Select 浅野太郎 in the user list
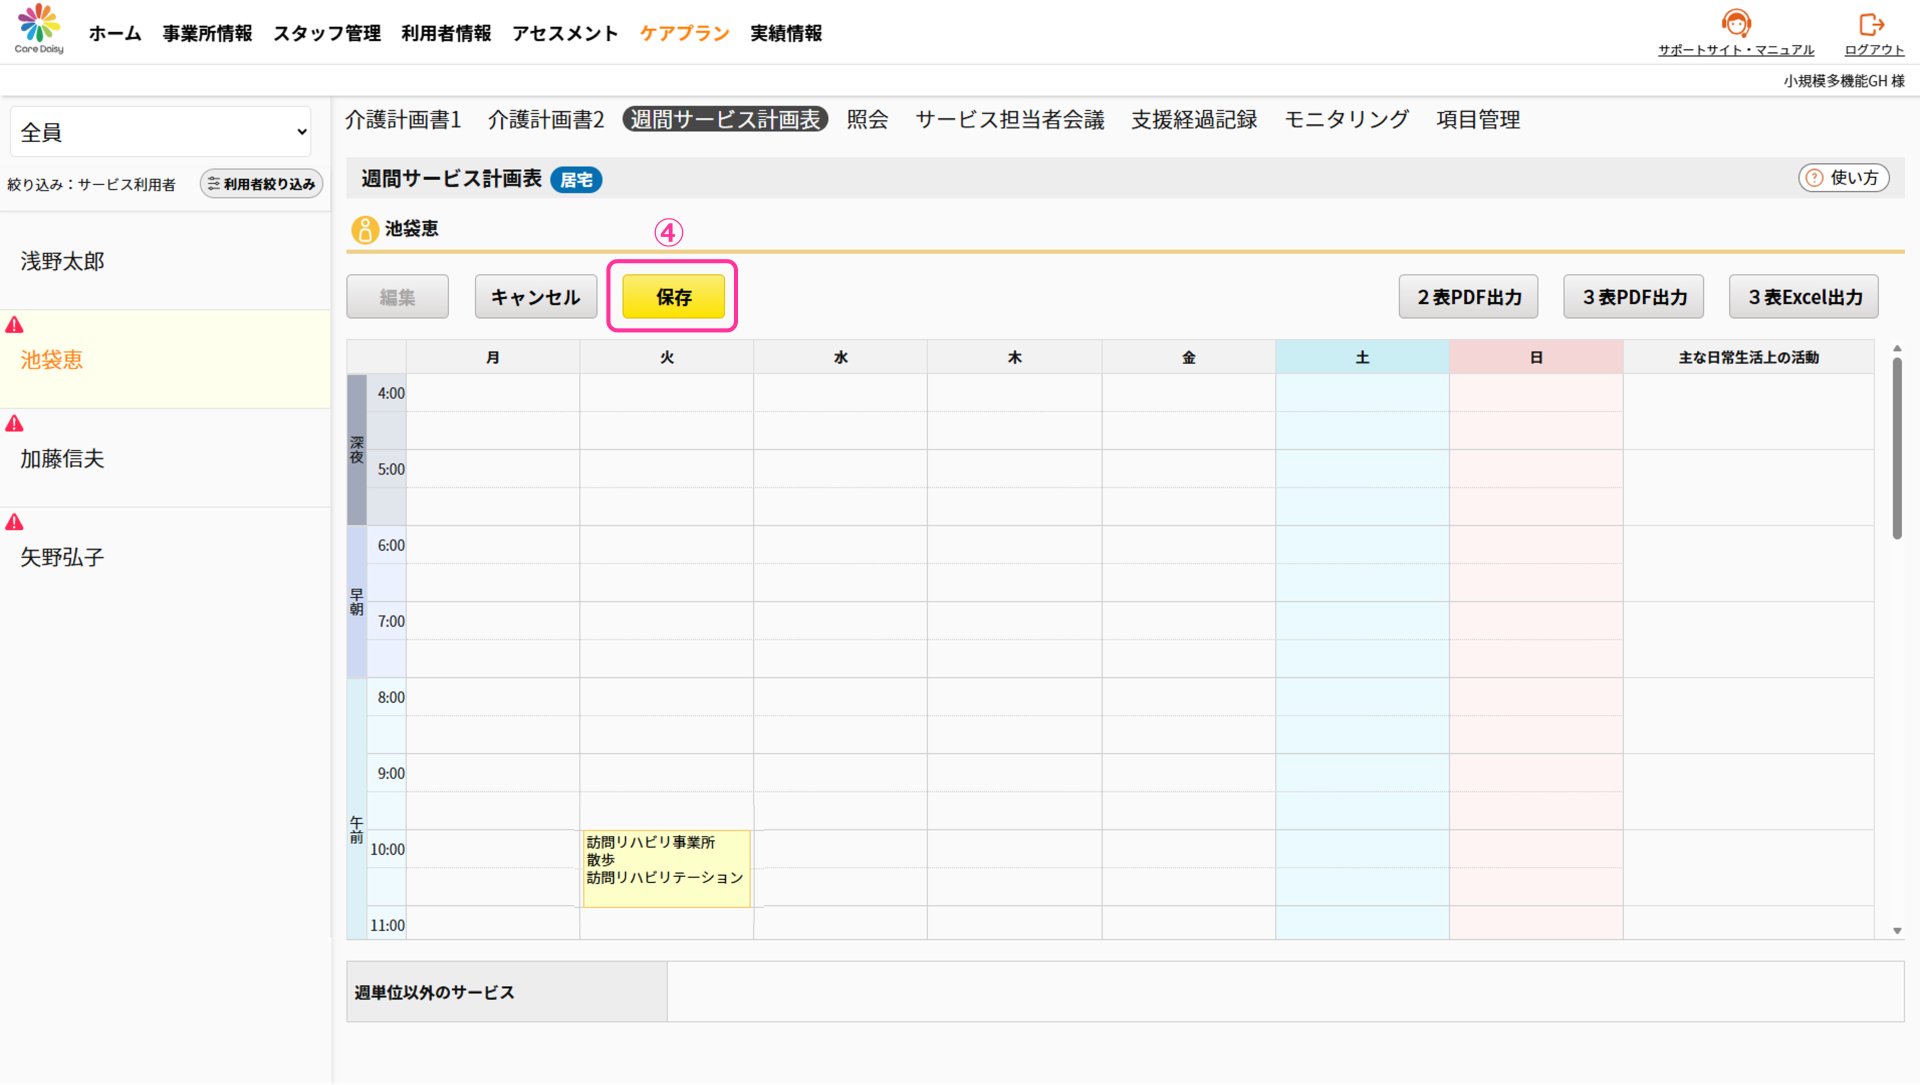This screenshot has width=1920, height=1085. 62,261
